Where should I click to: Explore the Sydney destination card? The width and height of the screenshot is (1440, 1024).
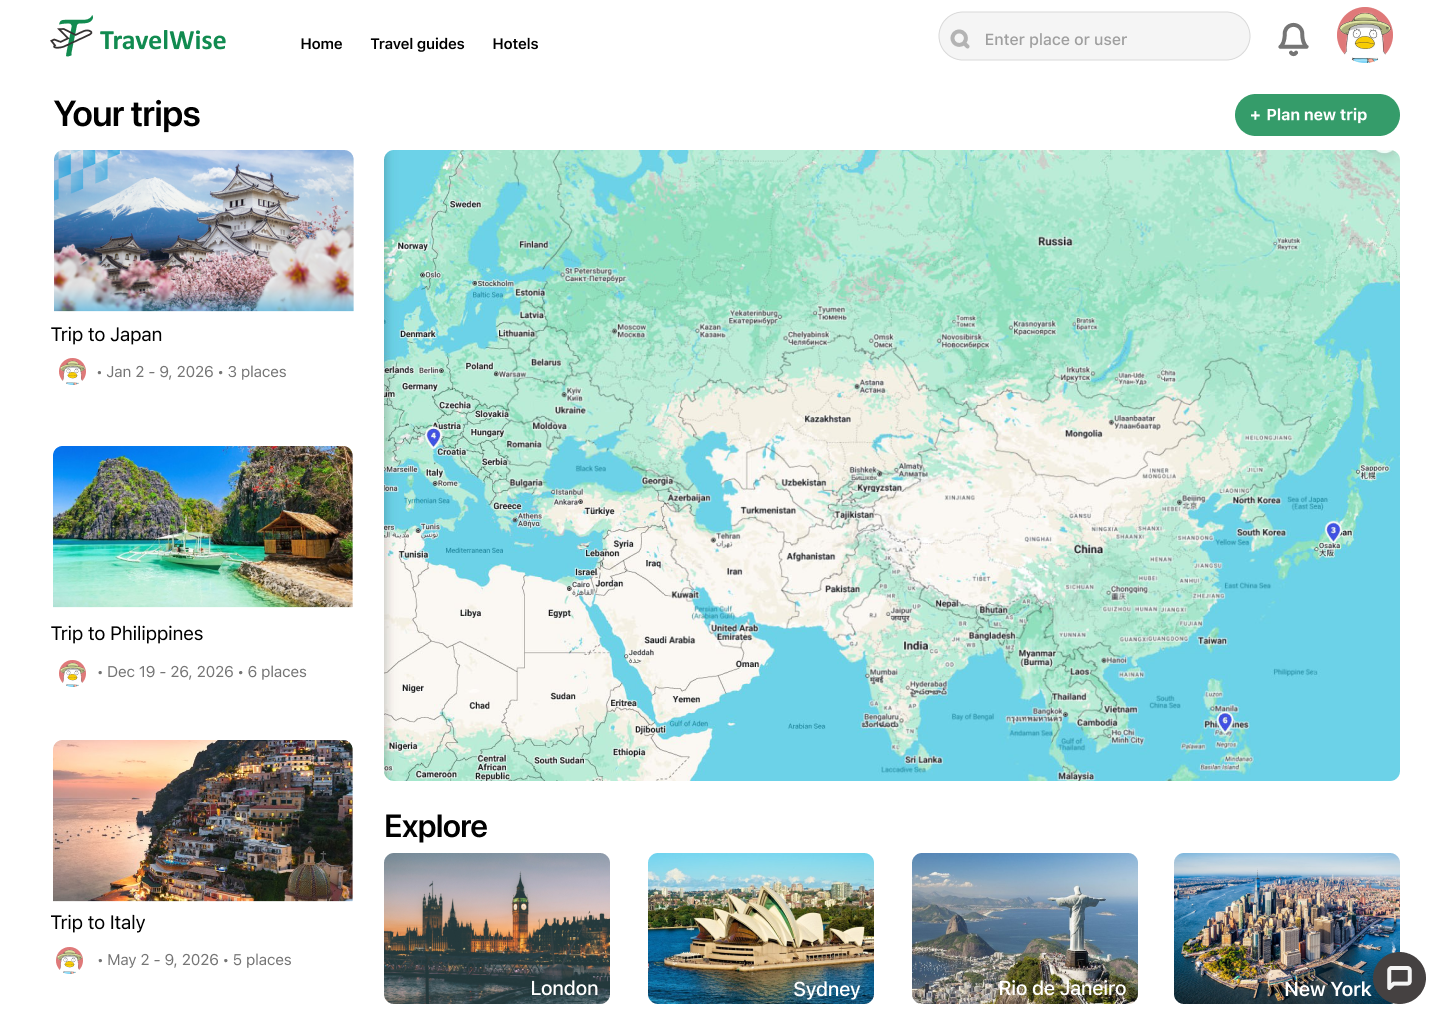(x=760, y=928)
